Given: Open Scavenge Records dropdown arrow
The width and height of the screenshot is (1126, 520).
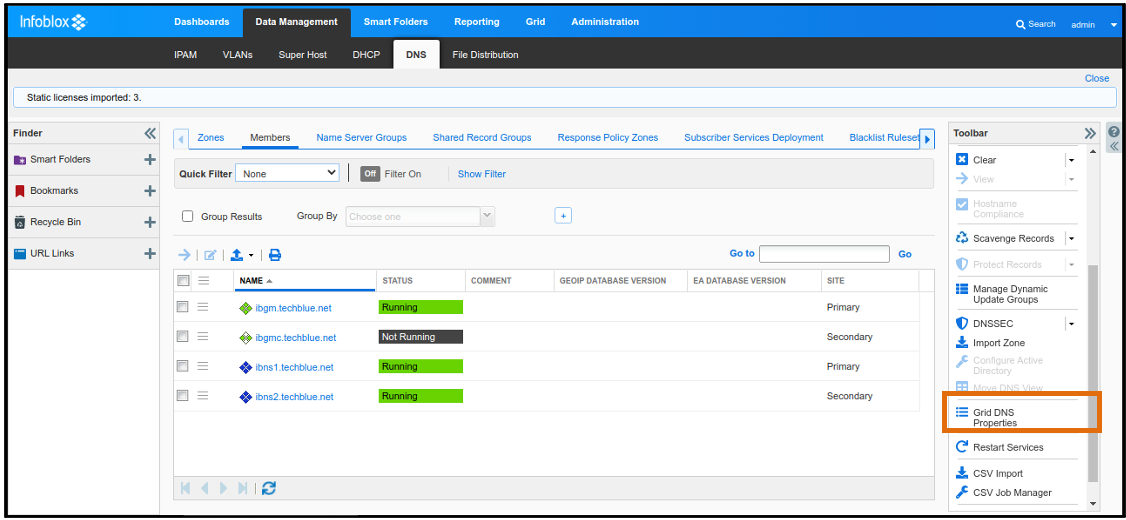Looking at the screenshot, I should [x=1071, y=238].
